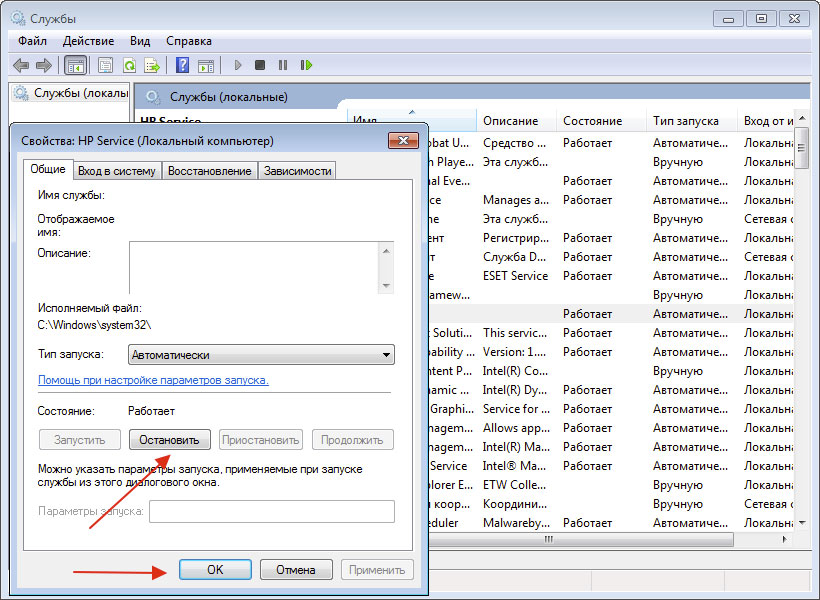Click the Start service play icon
The height and width of the screenshot is (600, 820).
(238, 65)
